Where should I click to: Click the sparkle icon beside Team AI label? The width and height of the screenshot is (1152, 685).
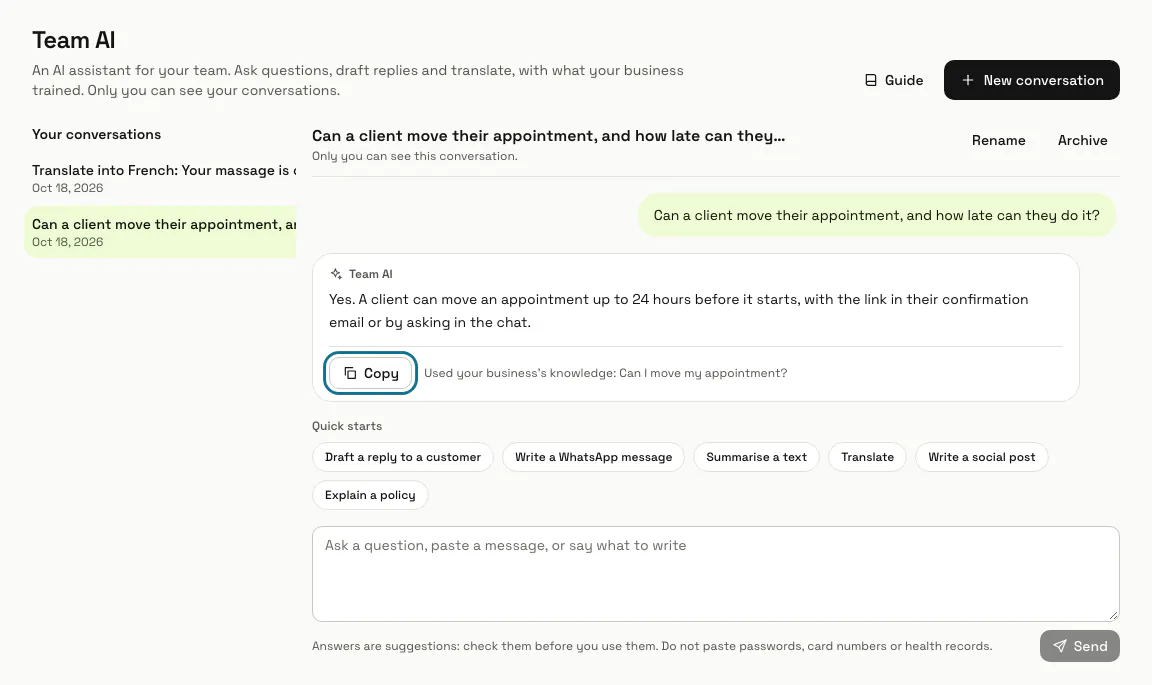(x=336, y=274)
